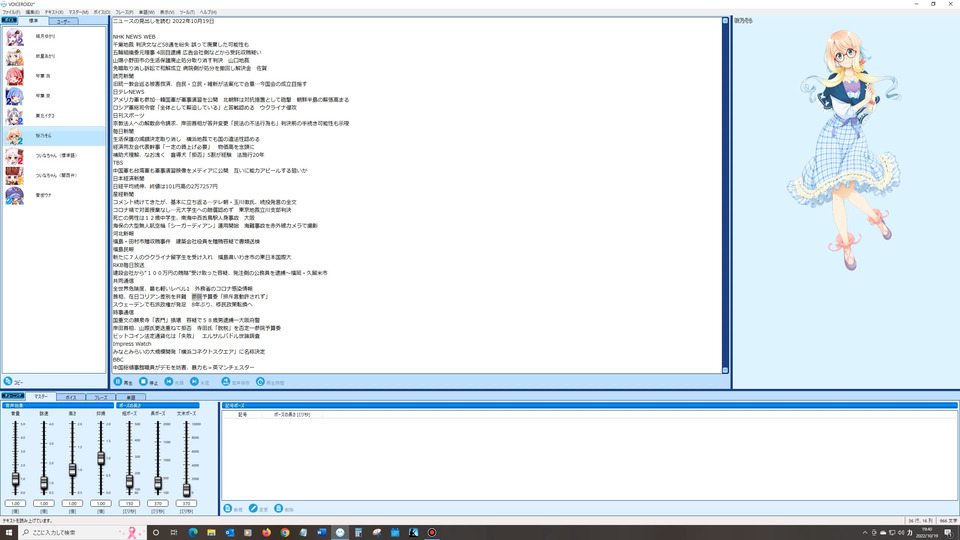Open the 単語 menu in the menu bar
Screen dimensions: 960x540
[x=146, y=12]
